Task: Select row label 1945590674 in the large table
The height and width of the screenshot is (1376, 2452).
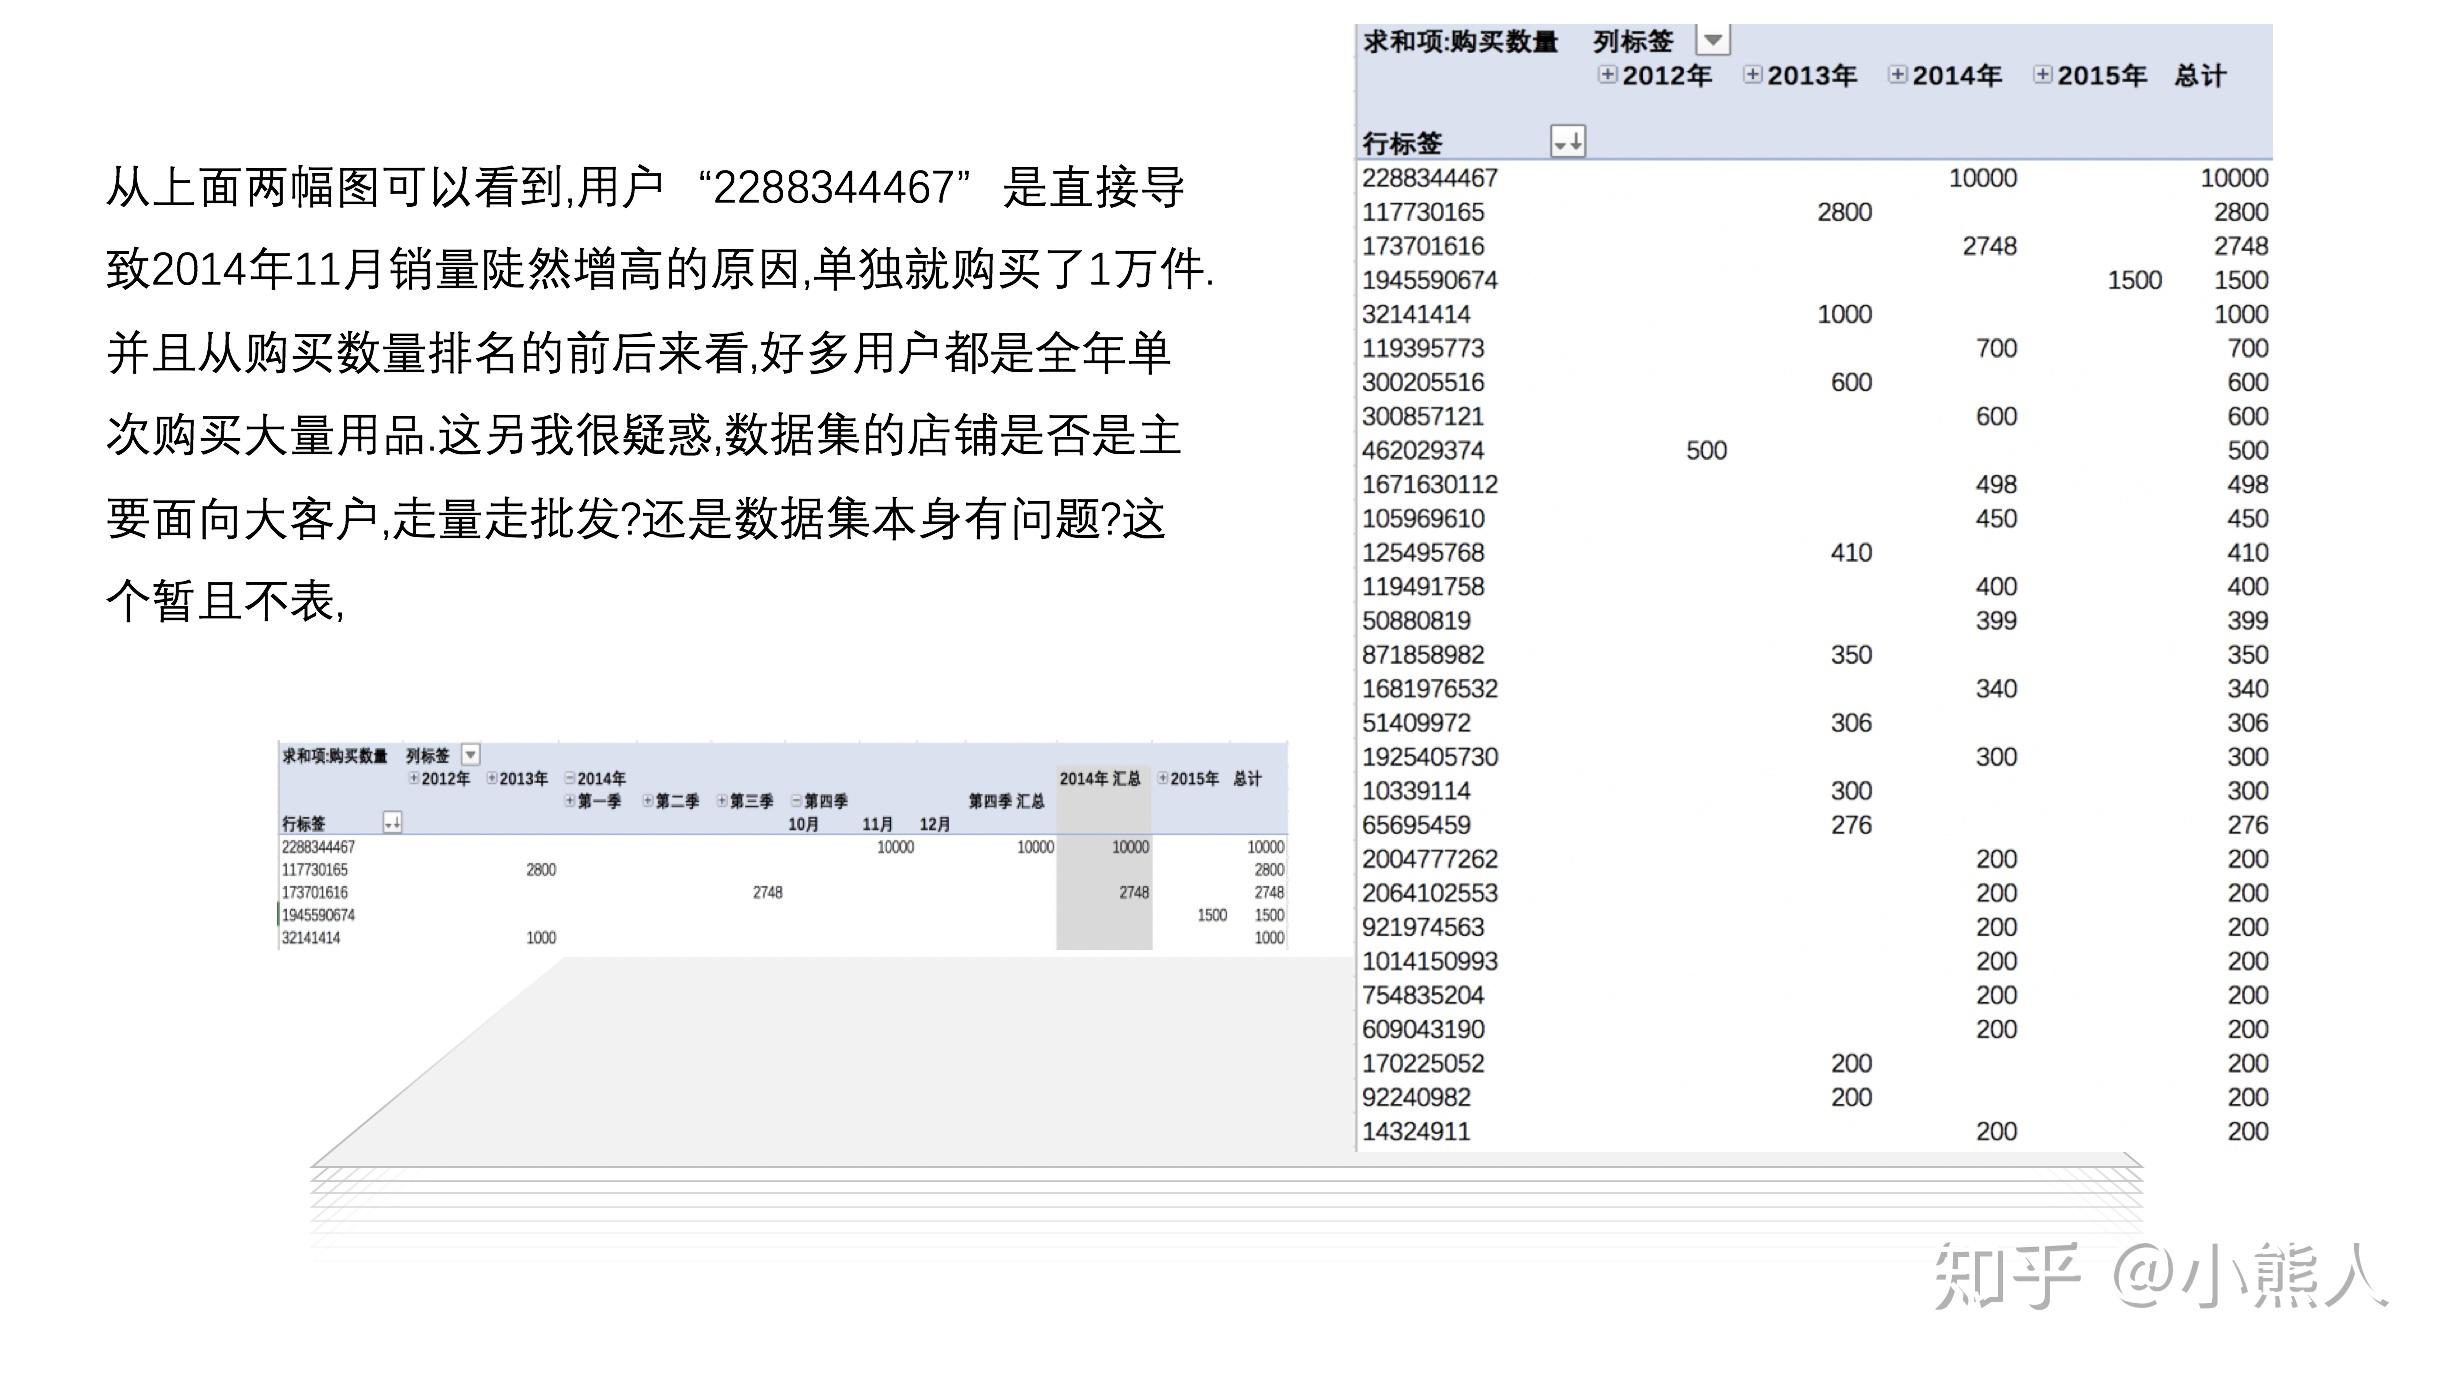Action: 1430,280
